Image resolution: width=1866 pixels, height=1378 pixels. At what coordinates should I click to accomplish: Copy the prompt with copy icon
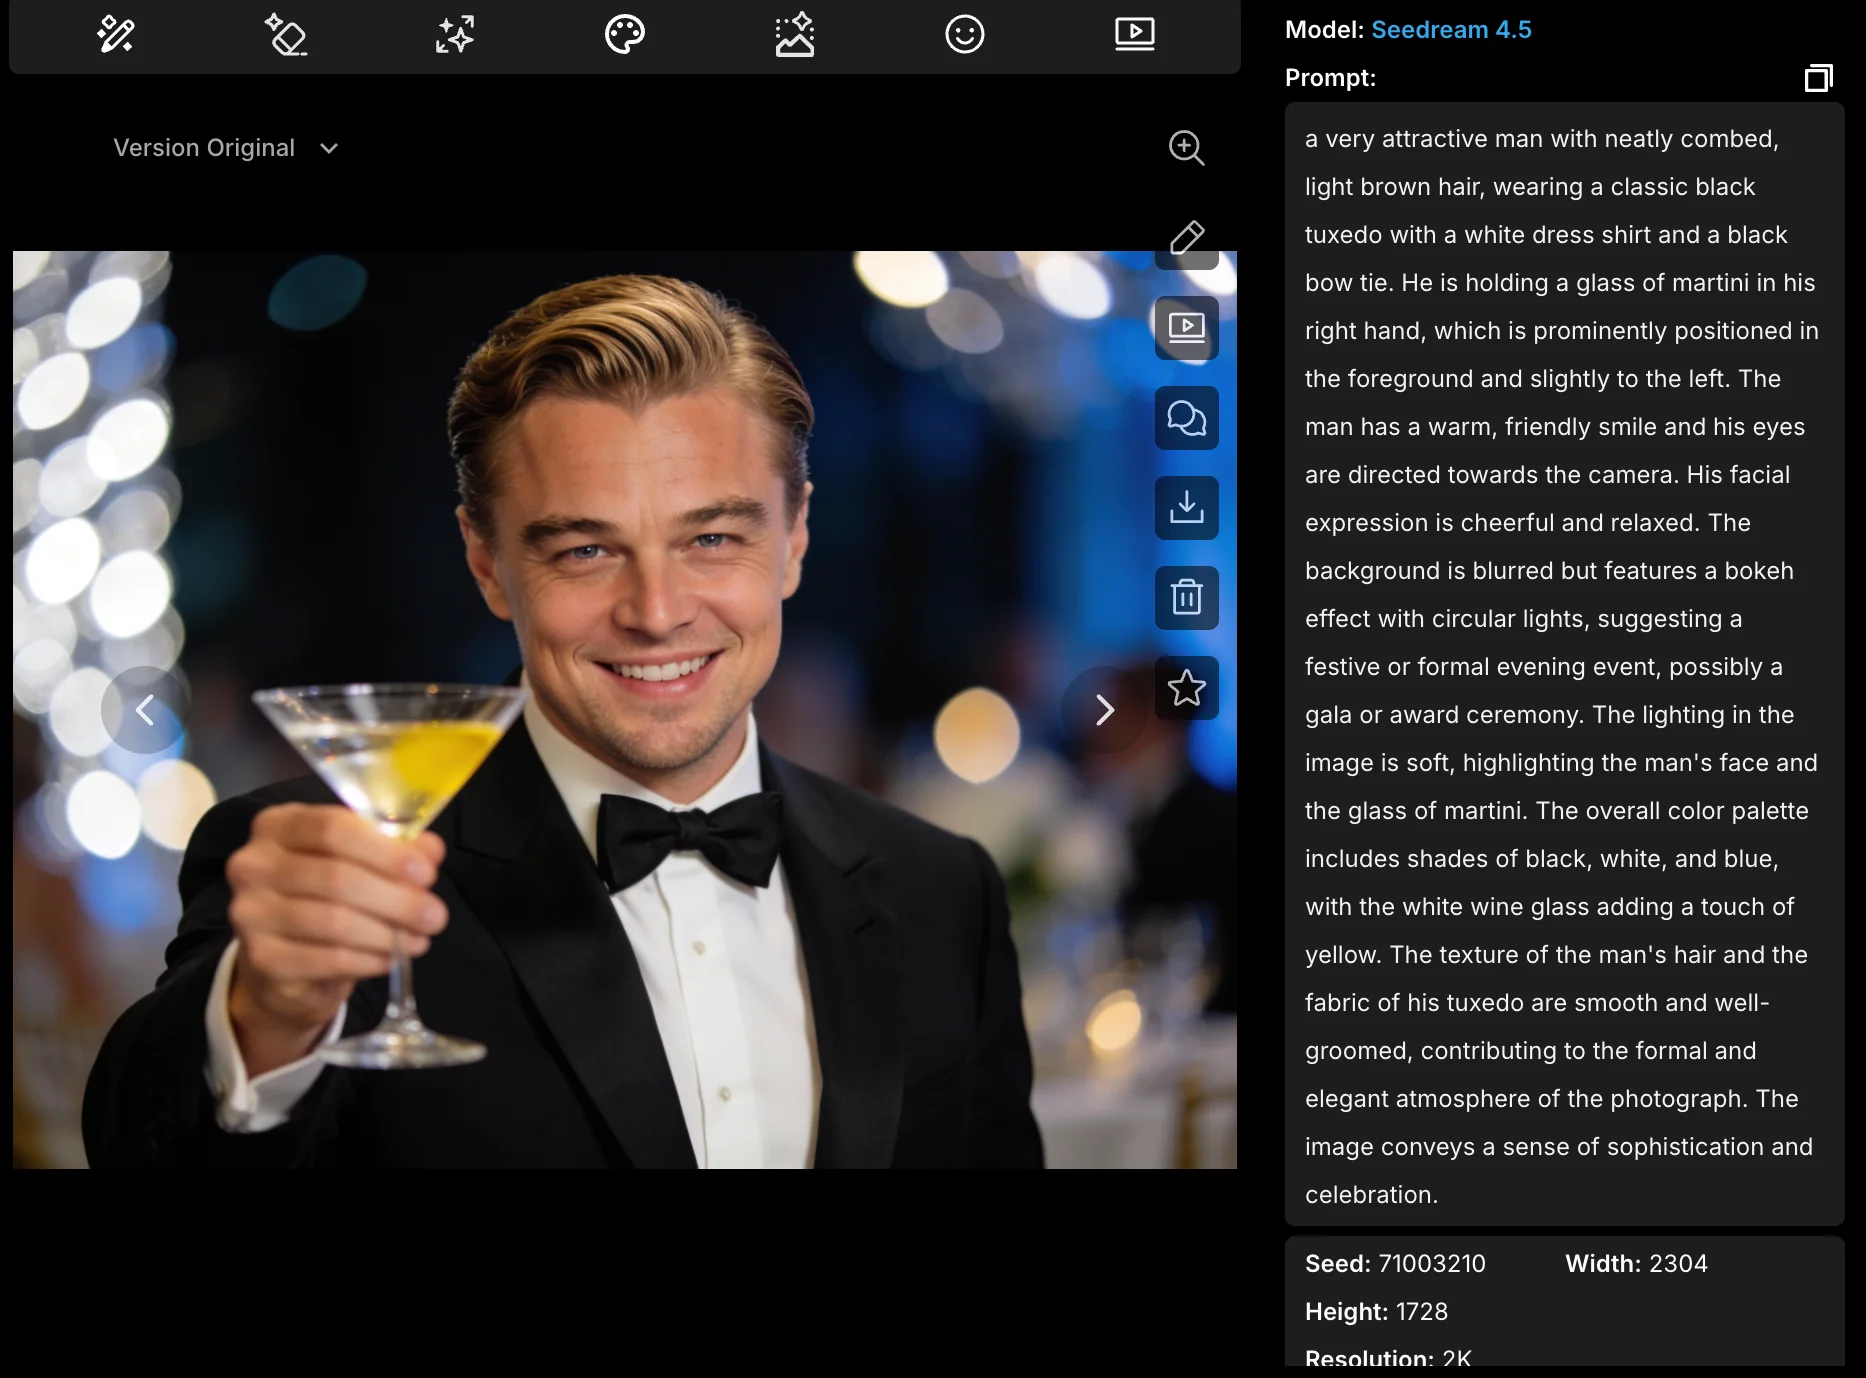point(1818,78)
